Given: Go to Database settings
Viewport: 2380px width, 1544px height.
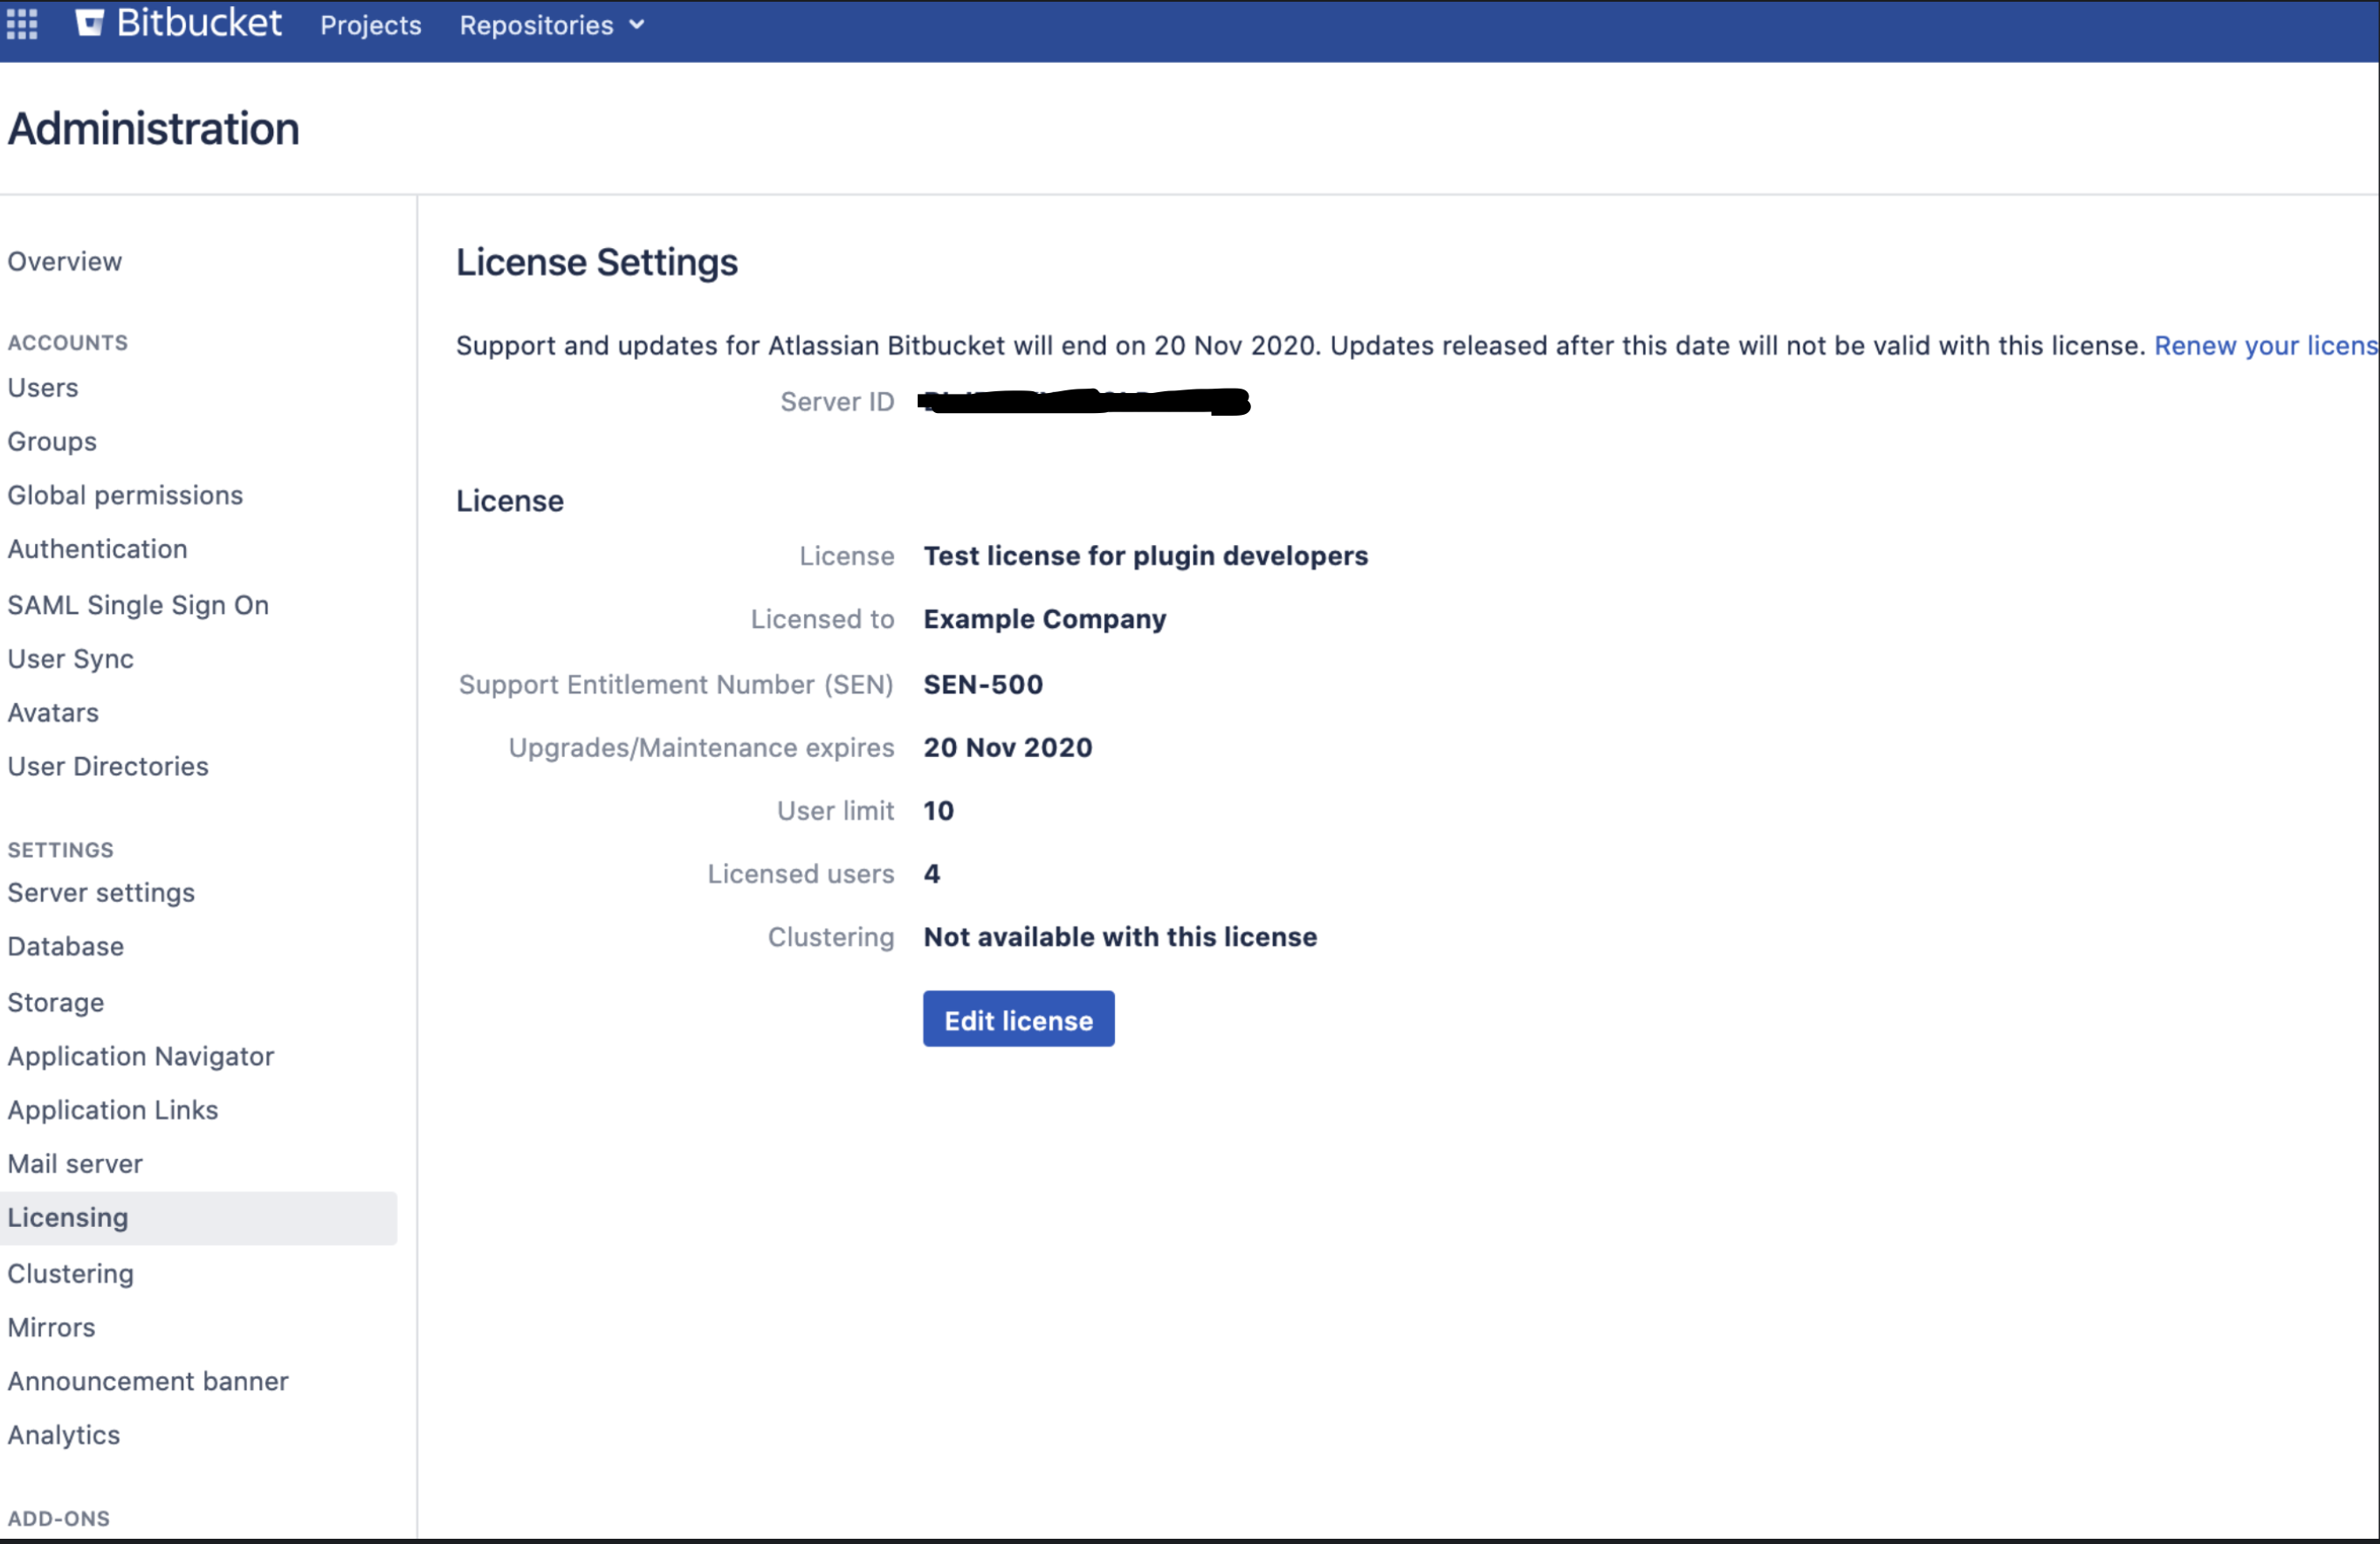Looking at the screenshot, I should point(66,947).
